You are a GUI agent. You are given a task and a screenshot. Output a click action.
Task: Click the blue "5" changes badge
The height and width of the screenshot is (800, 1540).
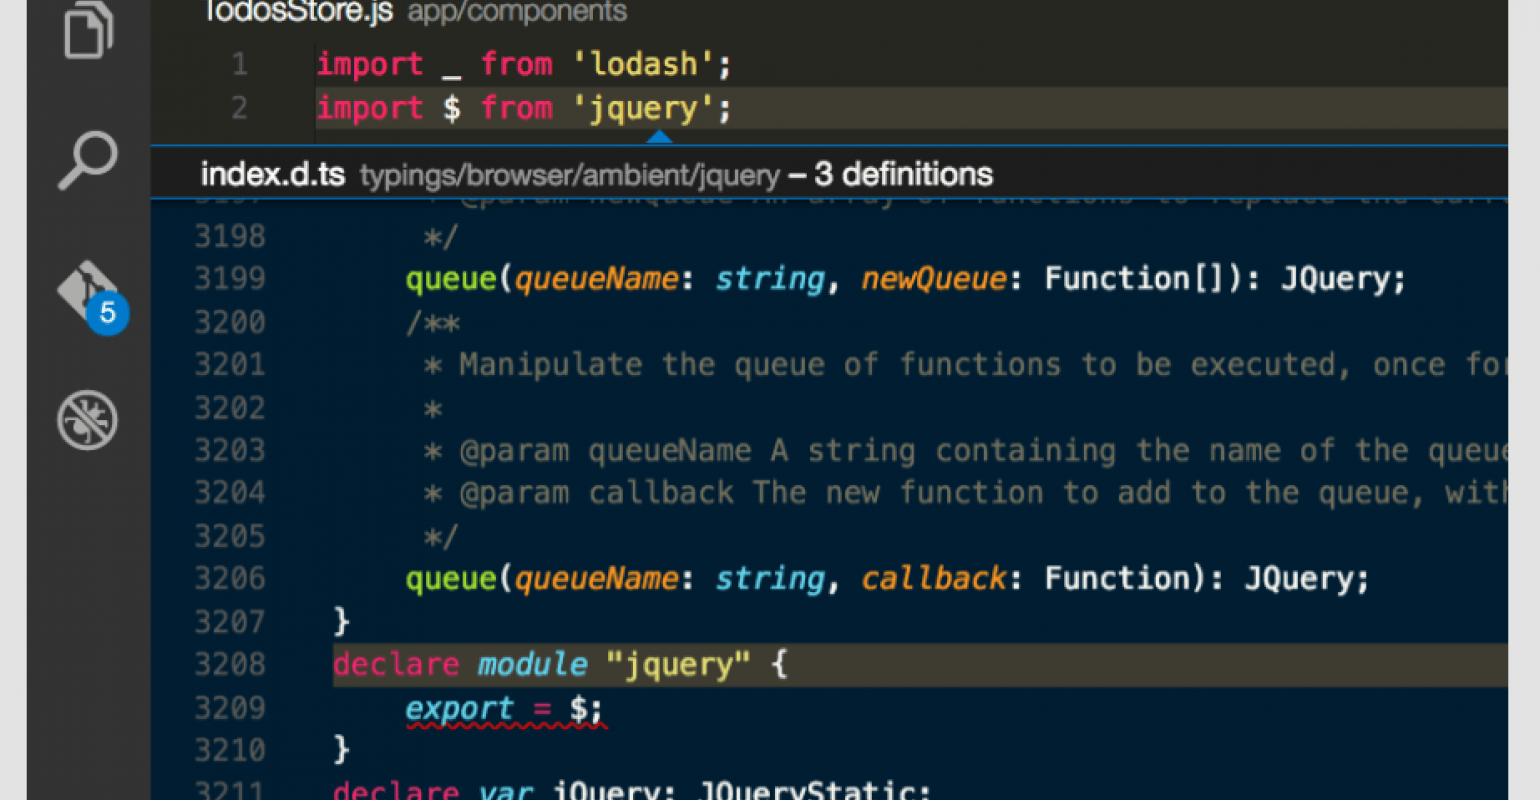coord(108,313)
